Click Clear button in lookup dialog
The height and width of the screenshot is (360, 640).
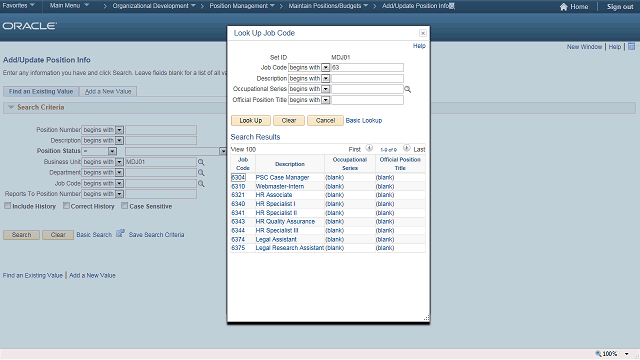(x=289, y=120)
